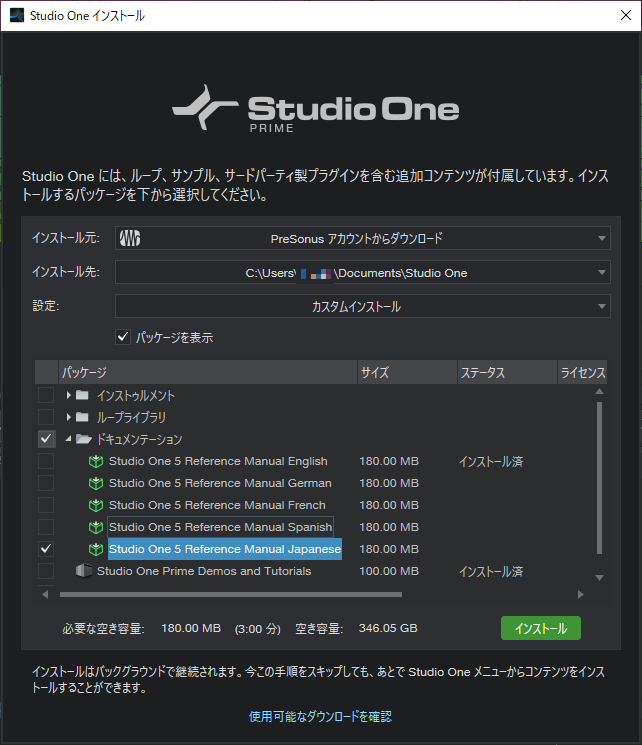
Task: Click package icon for Reference Manual French
Action: (96, 505)
